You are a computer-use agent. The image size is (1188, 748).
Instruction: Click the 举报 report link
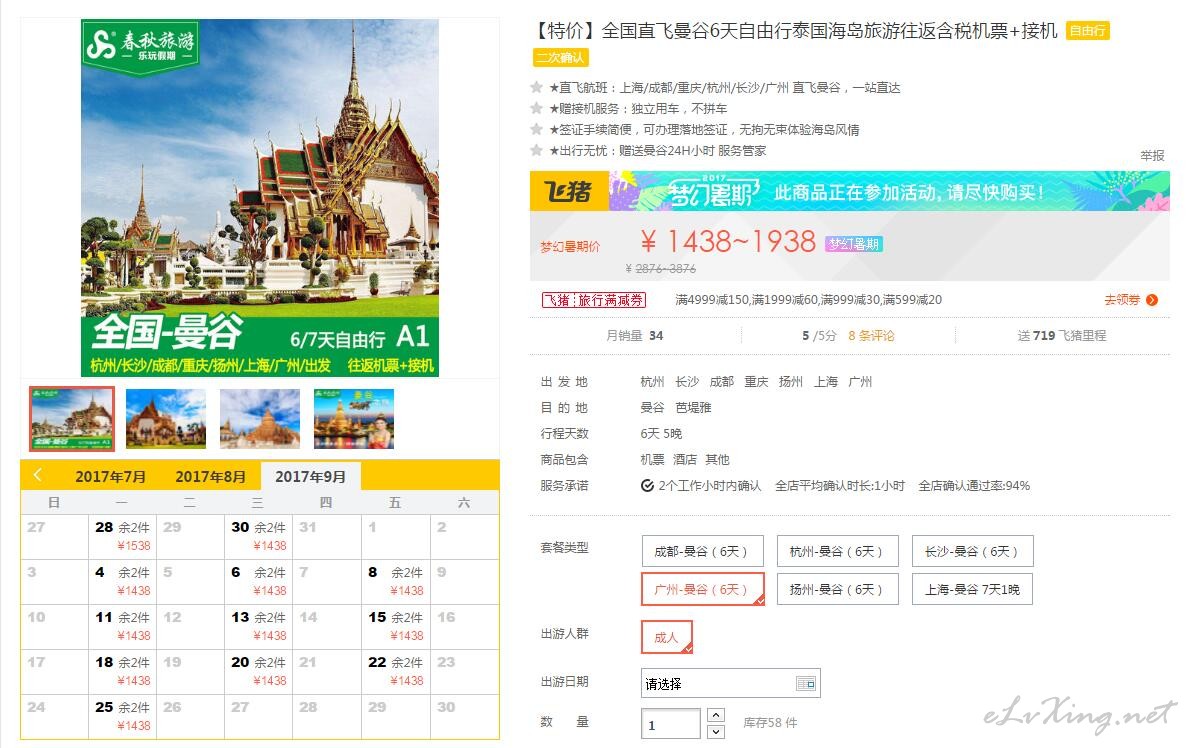1152,155
